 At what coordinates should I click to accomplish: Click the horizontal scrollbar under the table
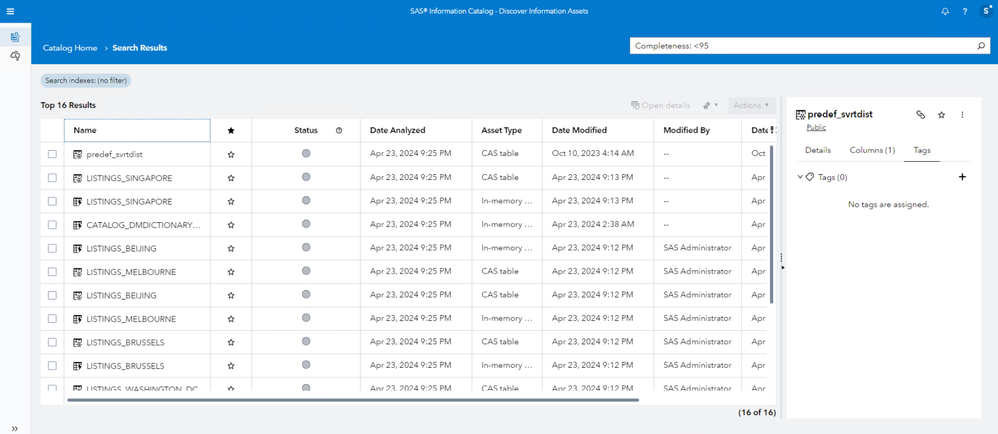coord(350,400)
